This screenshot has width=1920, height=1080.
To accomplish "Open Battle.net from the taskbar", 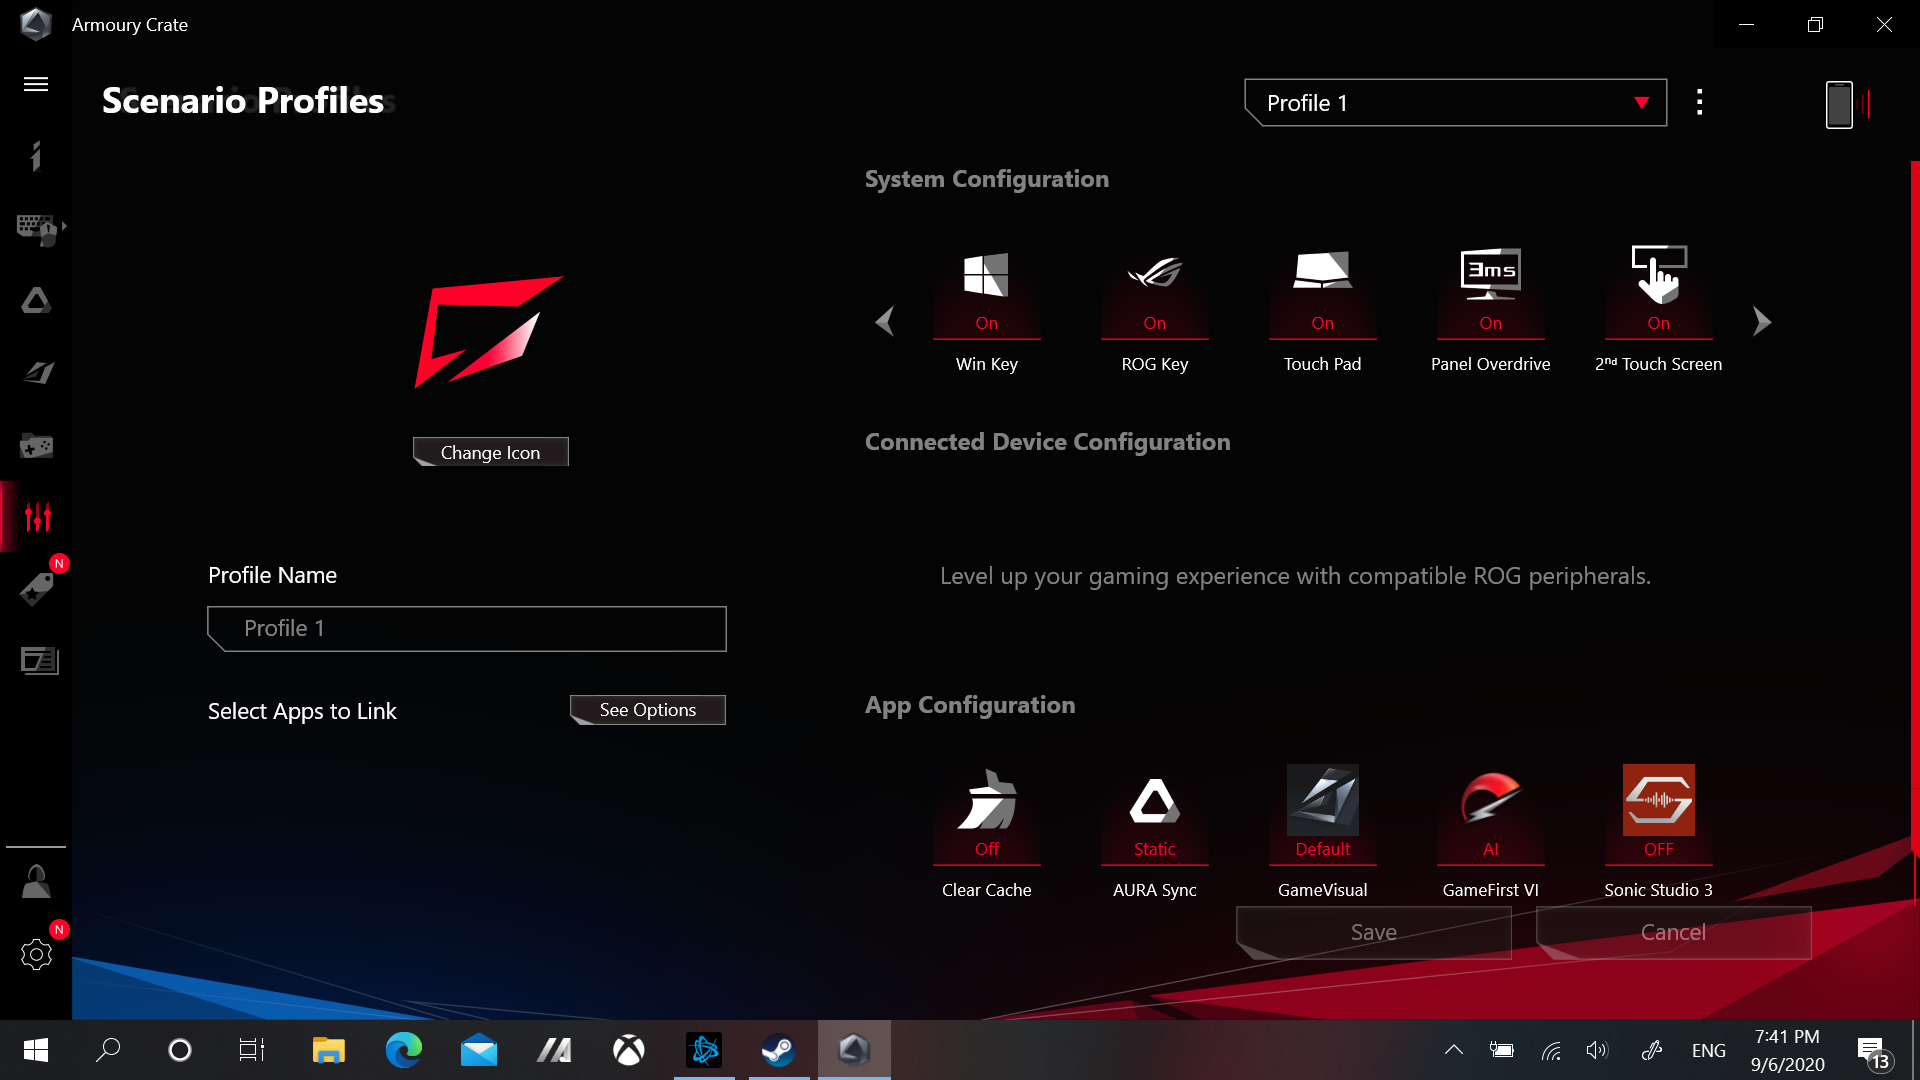I will point(704,1050).
